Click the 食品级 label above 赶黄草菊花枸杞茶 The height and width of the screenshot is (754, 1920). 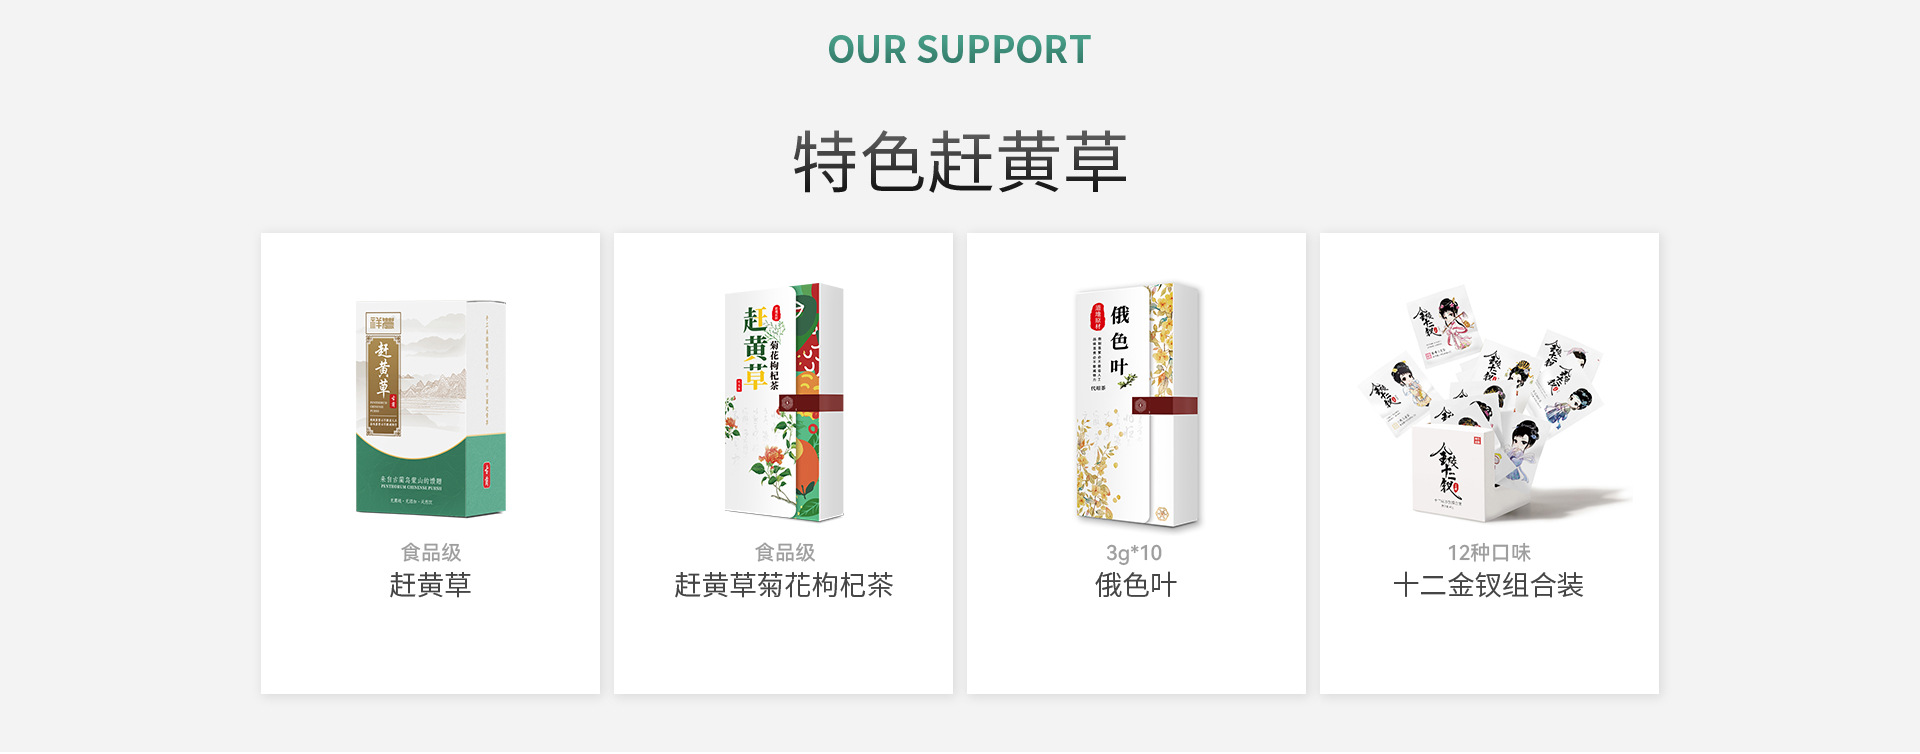pyautogui.click(x=785, y=552)
